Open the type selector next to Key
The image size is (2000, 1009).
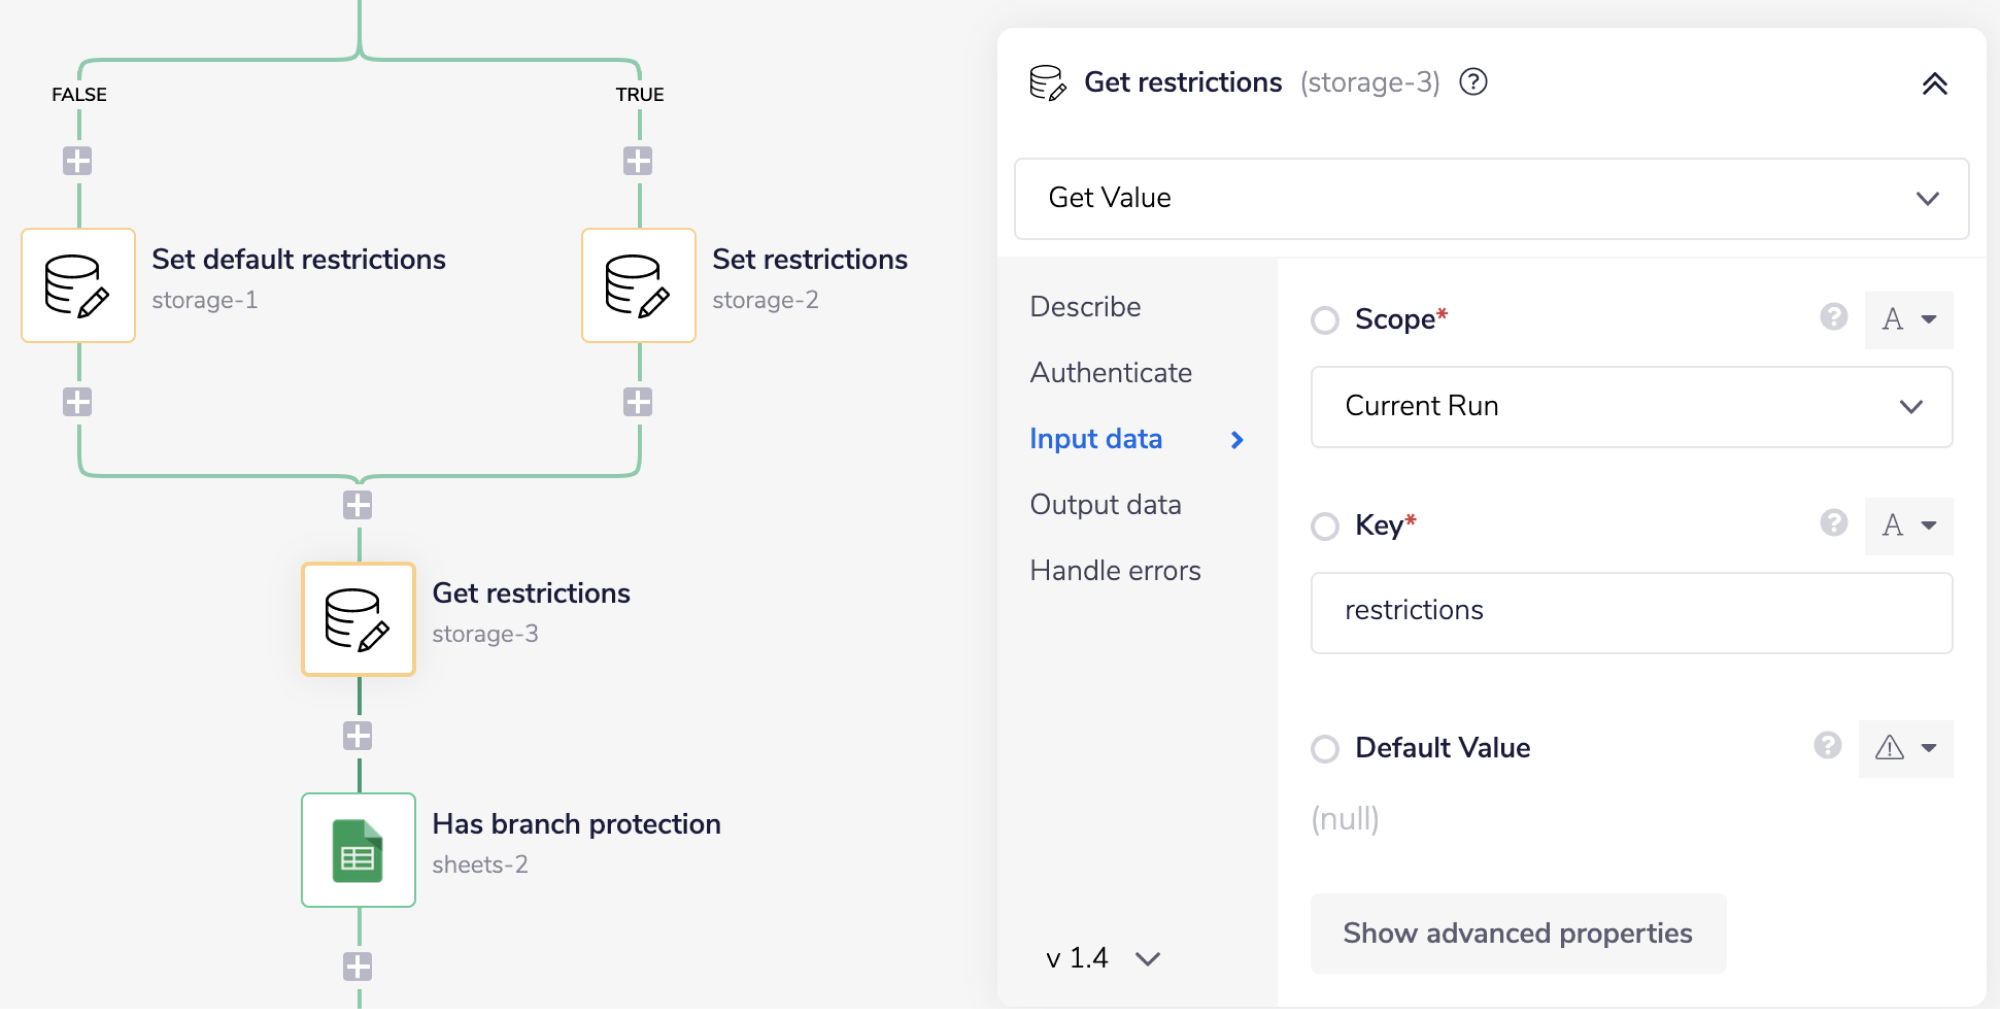coord(1908,526)
